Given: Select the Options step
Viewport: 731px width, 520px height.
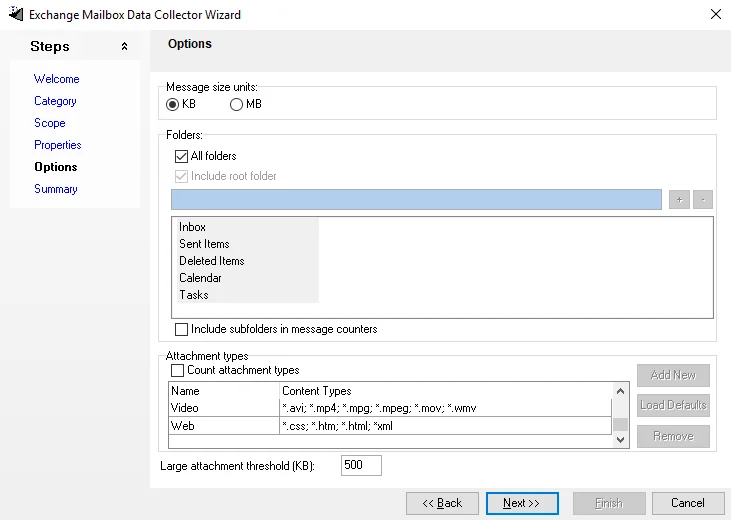Looking at the screenshot, I should pos(55,166).
